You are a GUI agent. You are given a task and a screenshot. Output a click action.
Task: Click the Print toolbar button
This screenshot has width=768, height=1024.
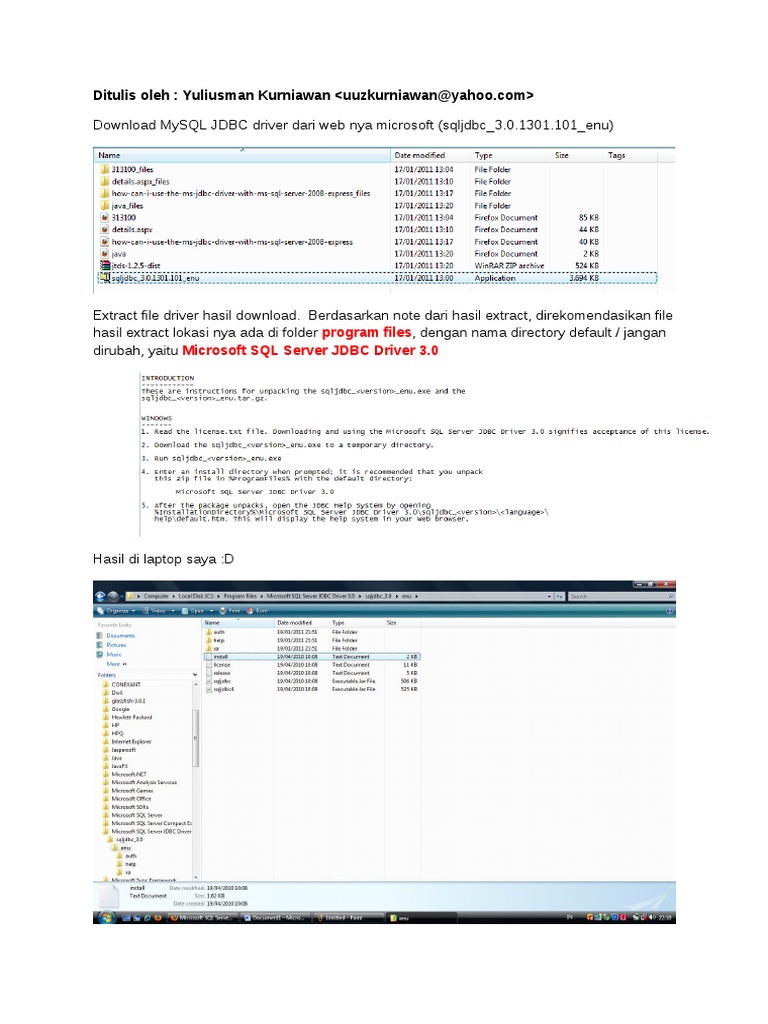[230, 611]
